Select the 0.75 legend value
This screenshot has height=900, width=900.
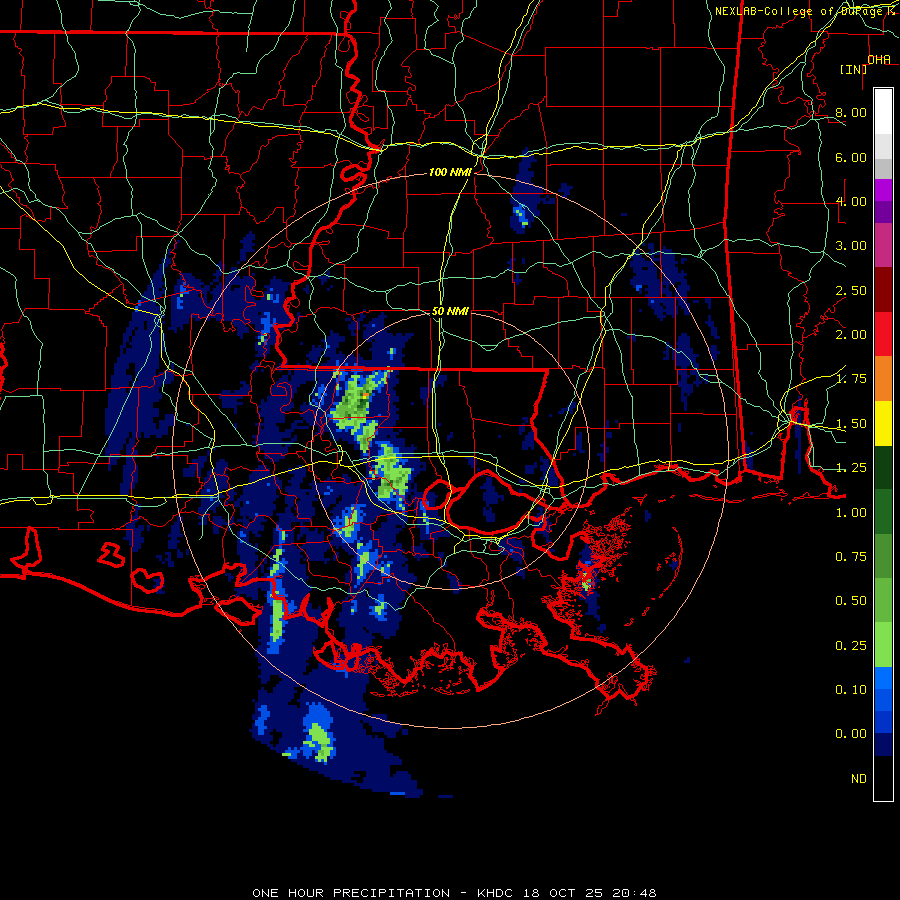tap(851, 557)
